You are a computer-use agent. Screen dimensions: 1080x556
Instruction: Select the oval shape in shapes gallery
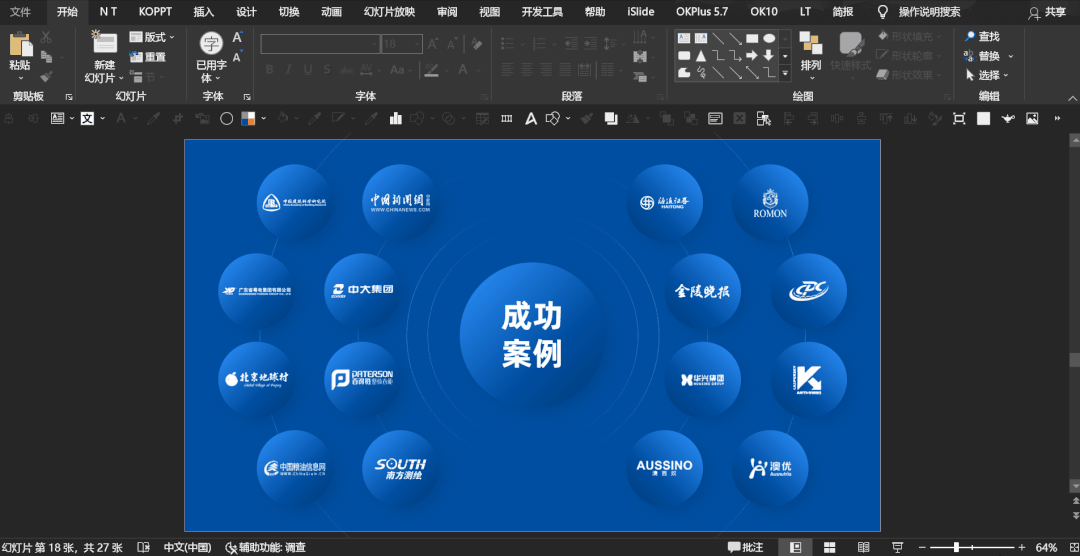769,39
